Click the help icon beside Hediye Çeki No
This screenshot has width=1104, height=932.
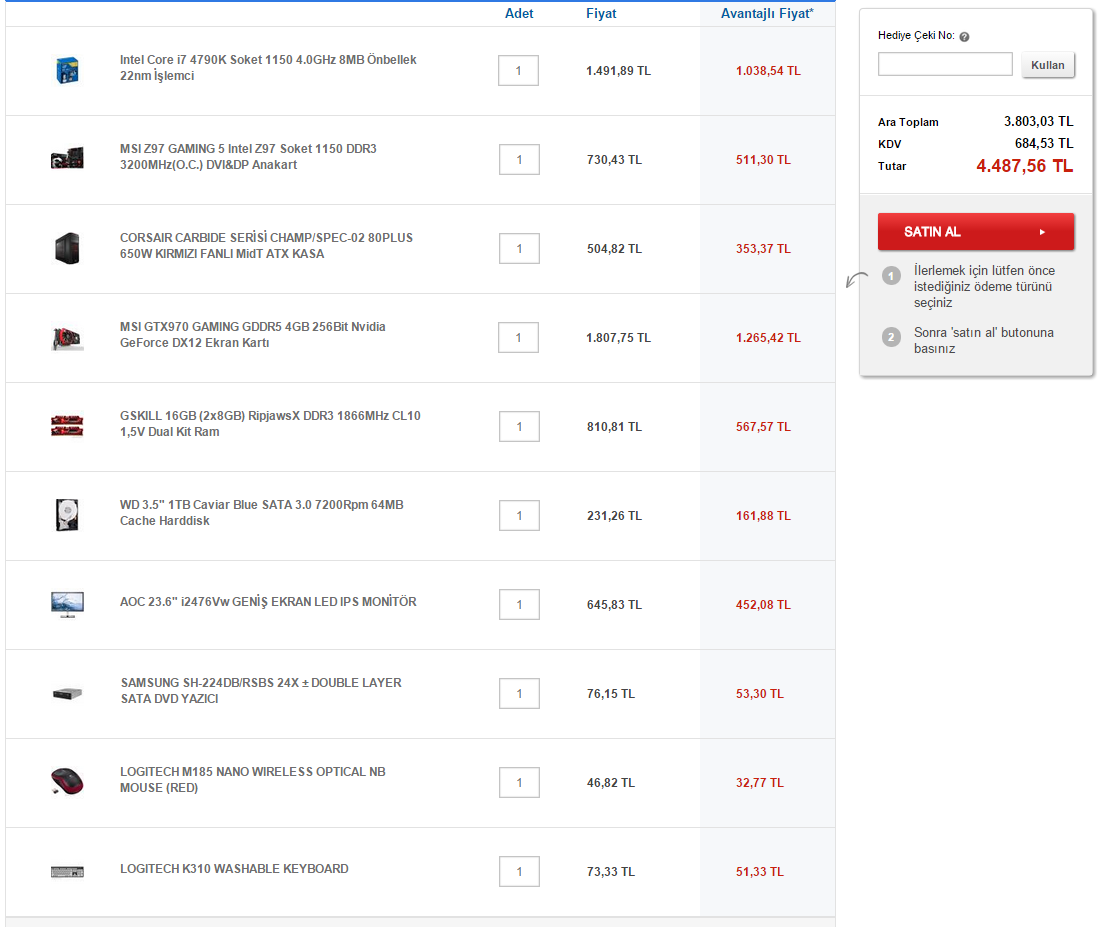point(964,37)
